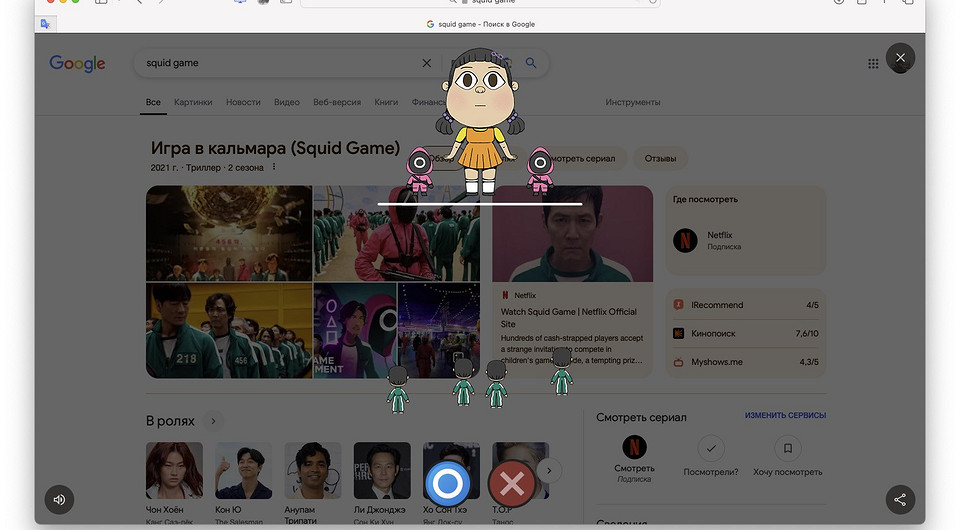Open the Google apps grid
The width and height of the screenshot is (960, 530).
click(x=873, y=63)
